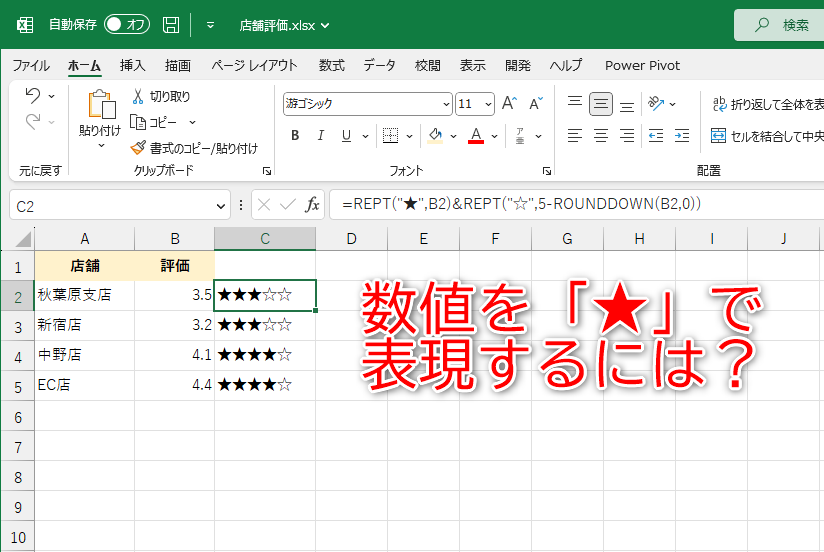Align text left icon

tap(575, 136)
